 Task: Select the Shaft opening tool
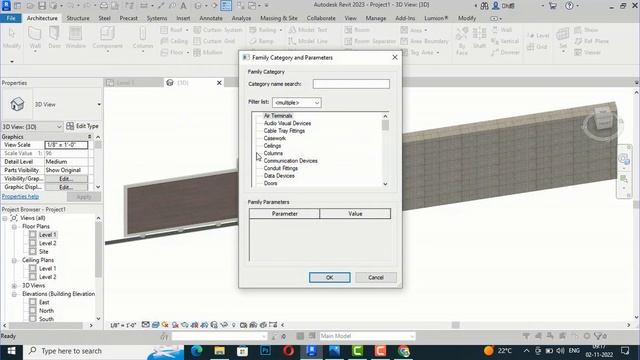(479, 38)
